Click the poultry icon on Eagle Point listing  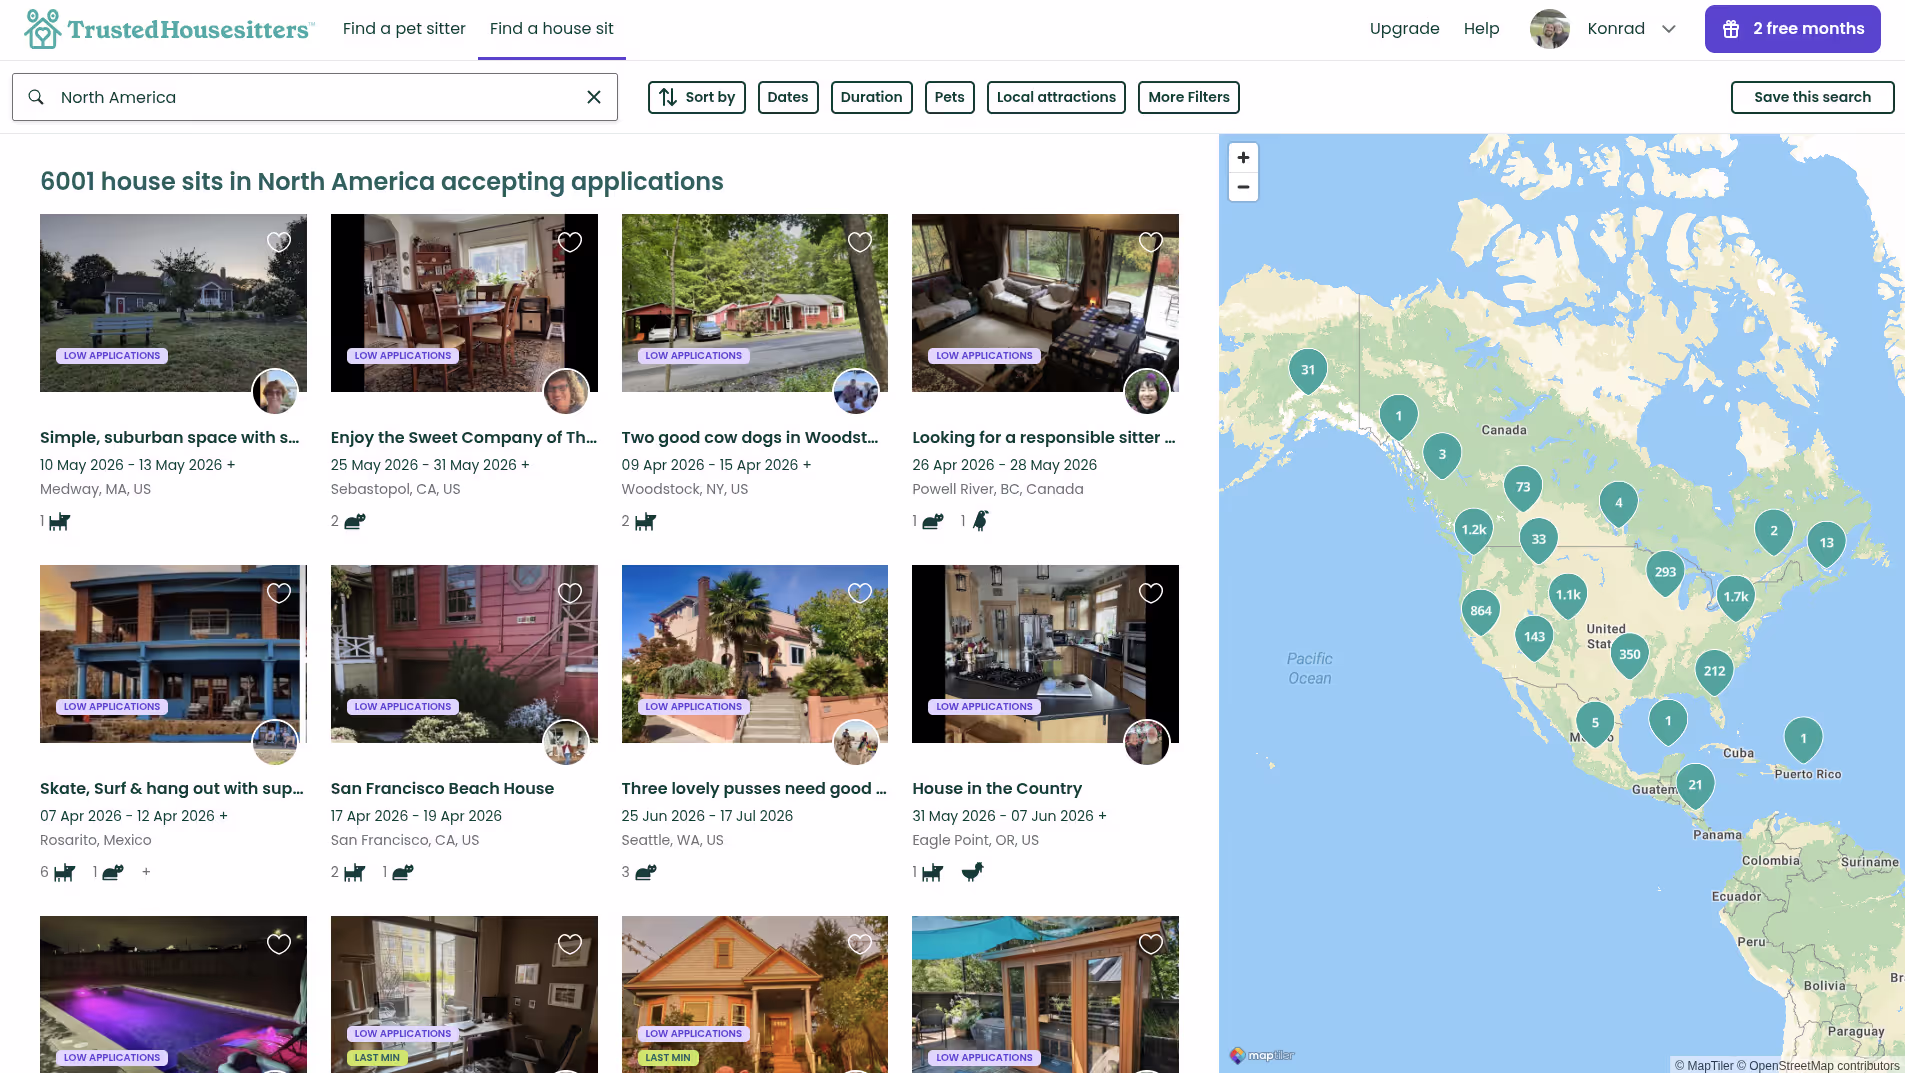tap(972, 872)
